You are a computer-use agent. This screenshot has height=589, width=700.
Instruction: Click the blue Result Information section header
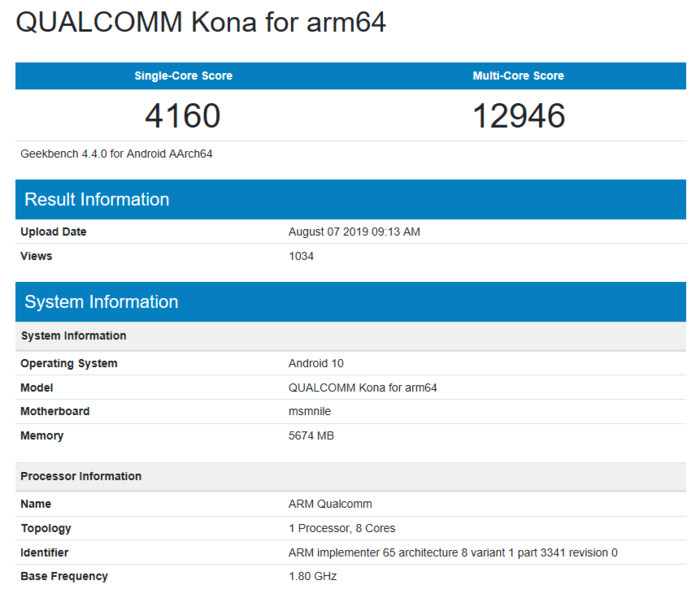(x=97, y=199)
